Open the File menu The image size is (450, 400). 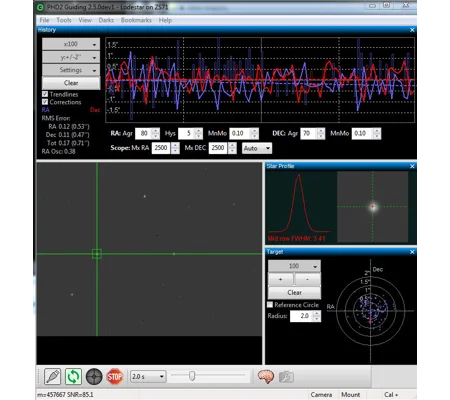(x=44, y=20)
